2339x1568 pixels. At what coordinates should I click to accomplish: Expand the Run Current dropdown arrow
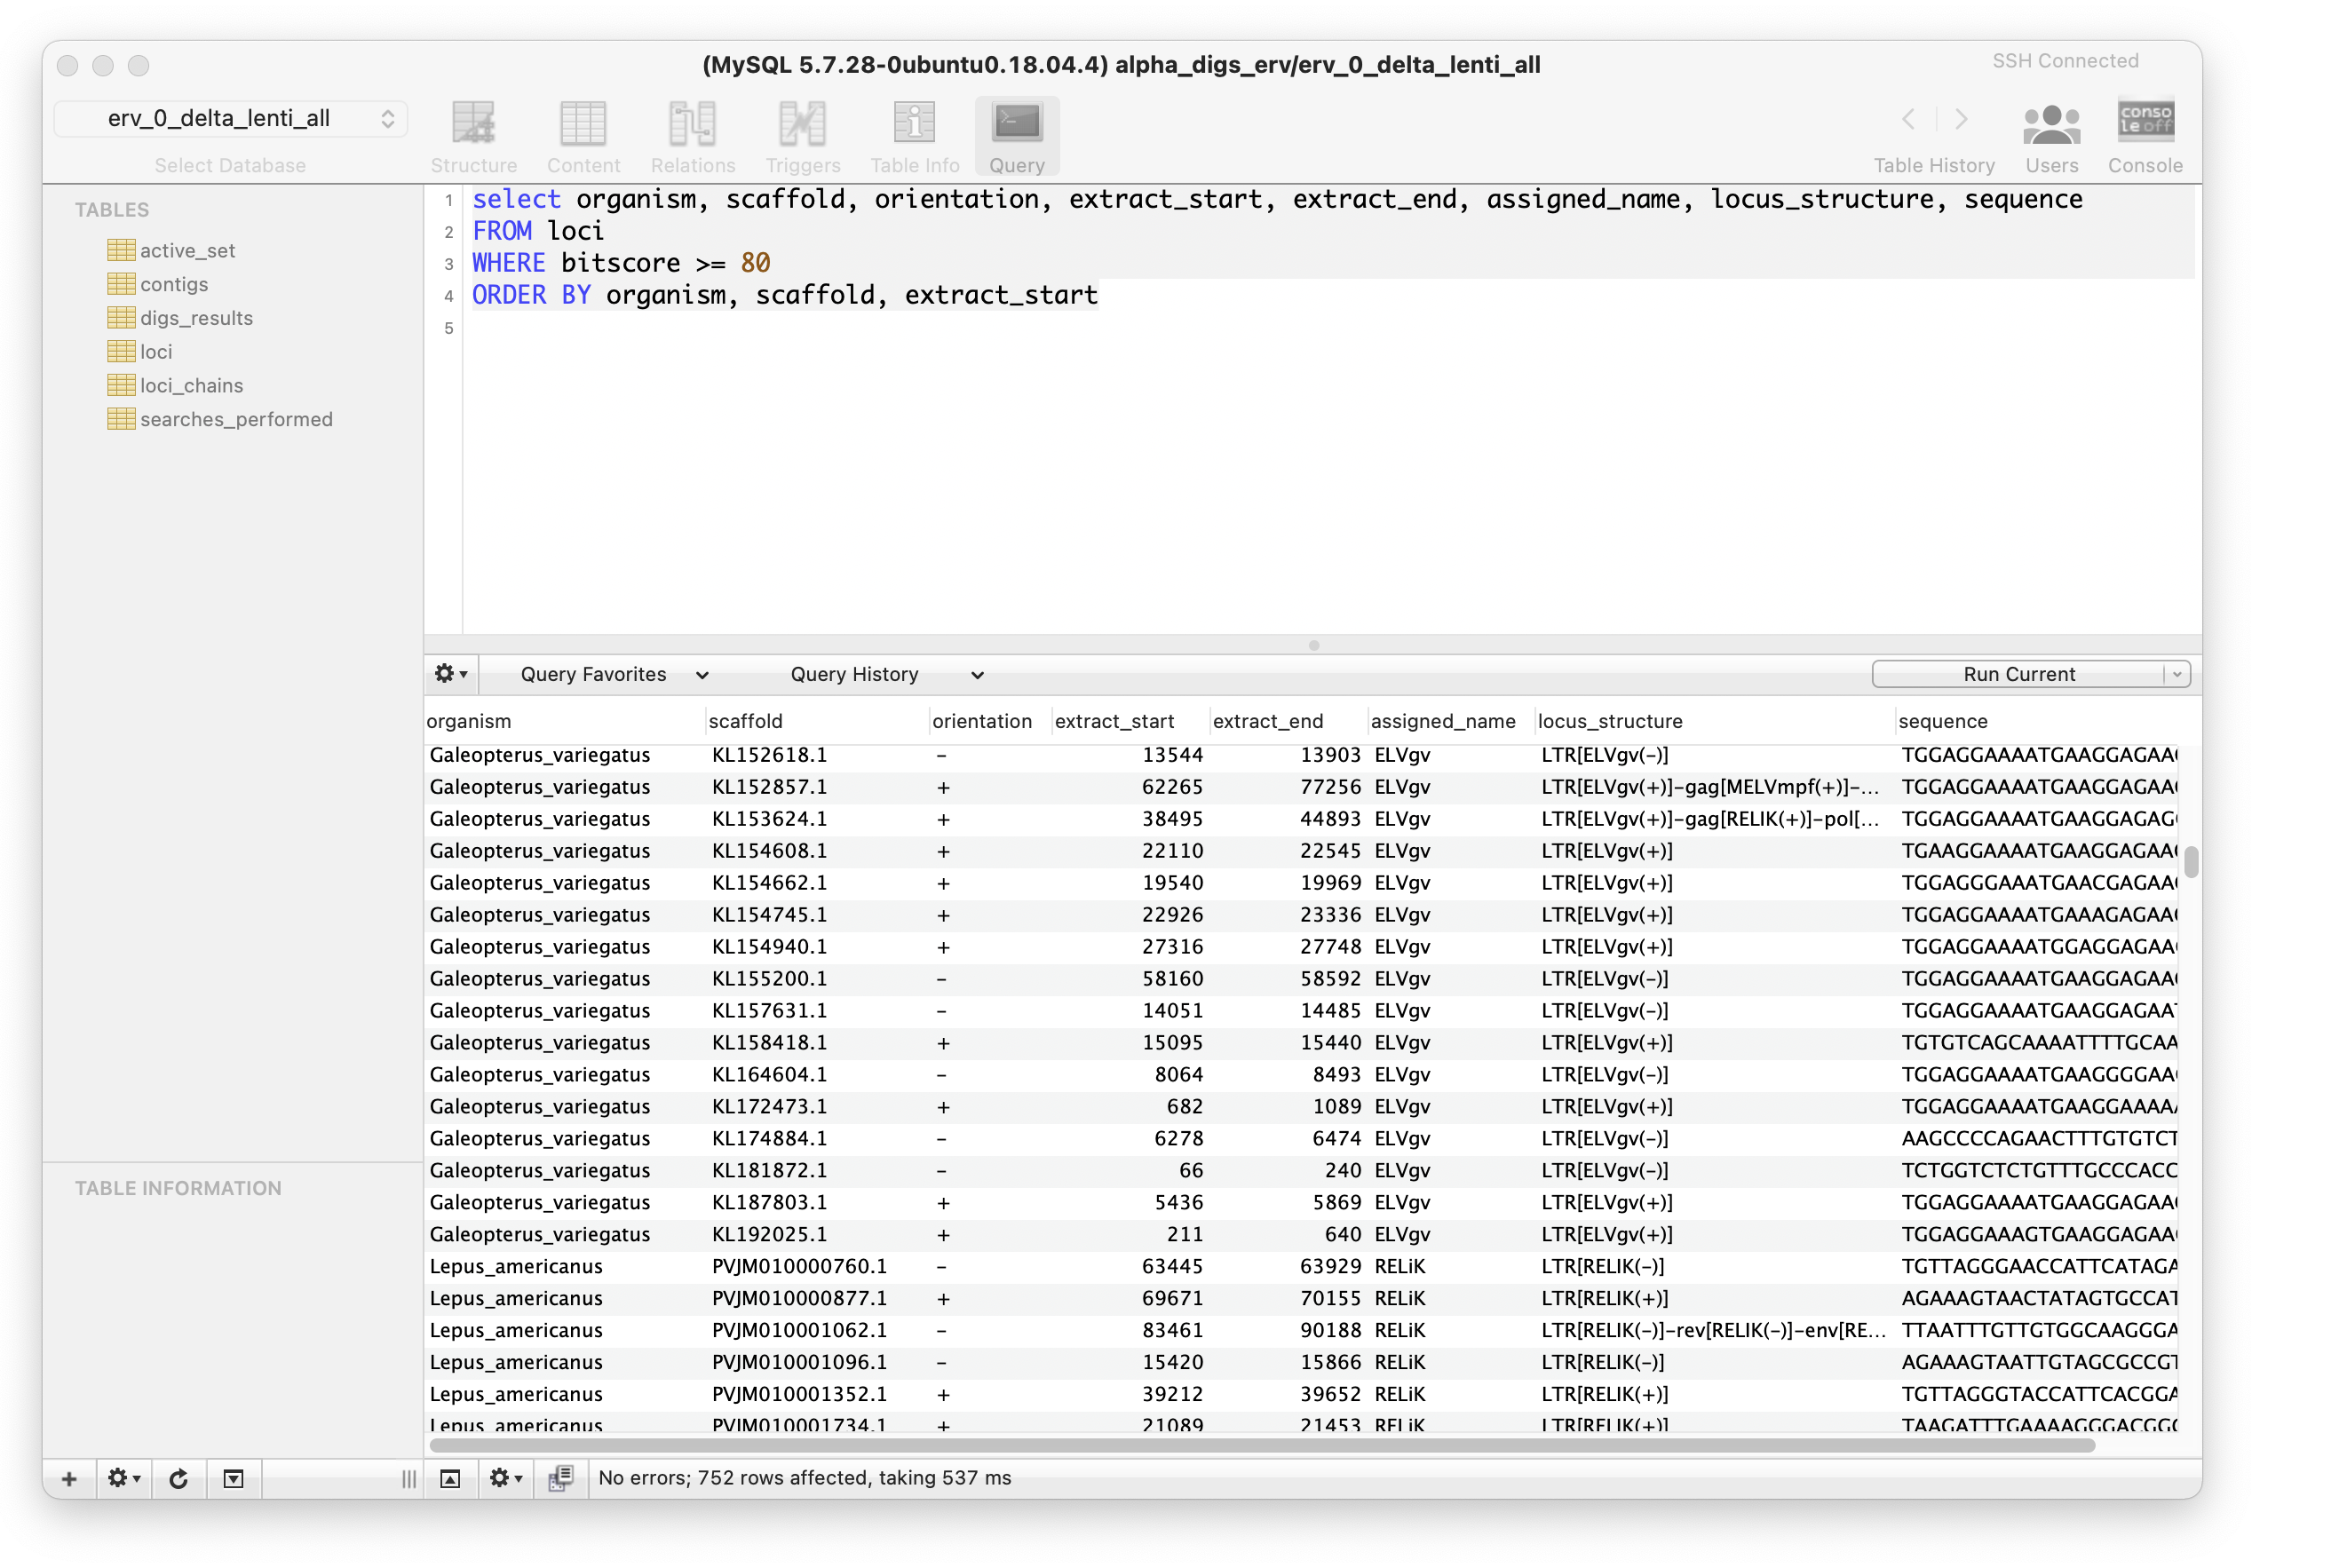2175,674
